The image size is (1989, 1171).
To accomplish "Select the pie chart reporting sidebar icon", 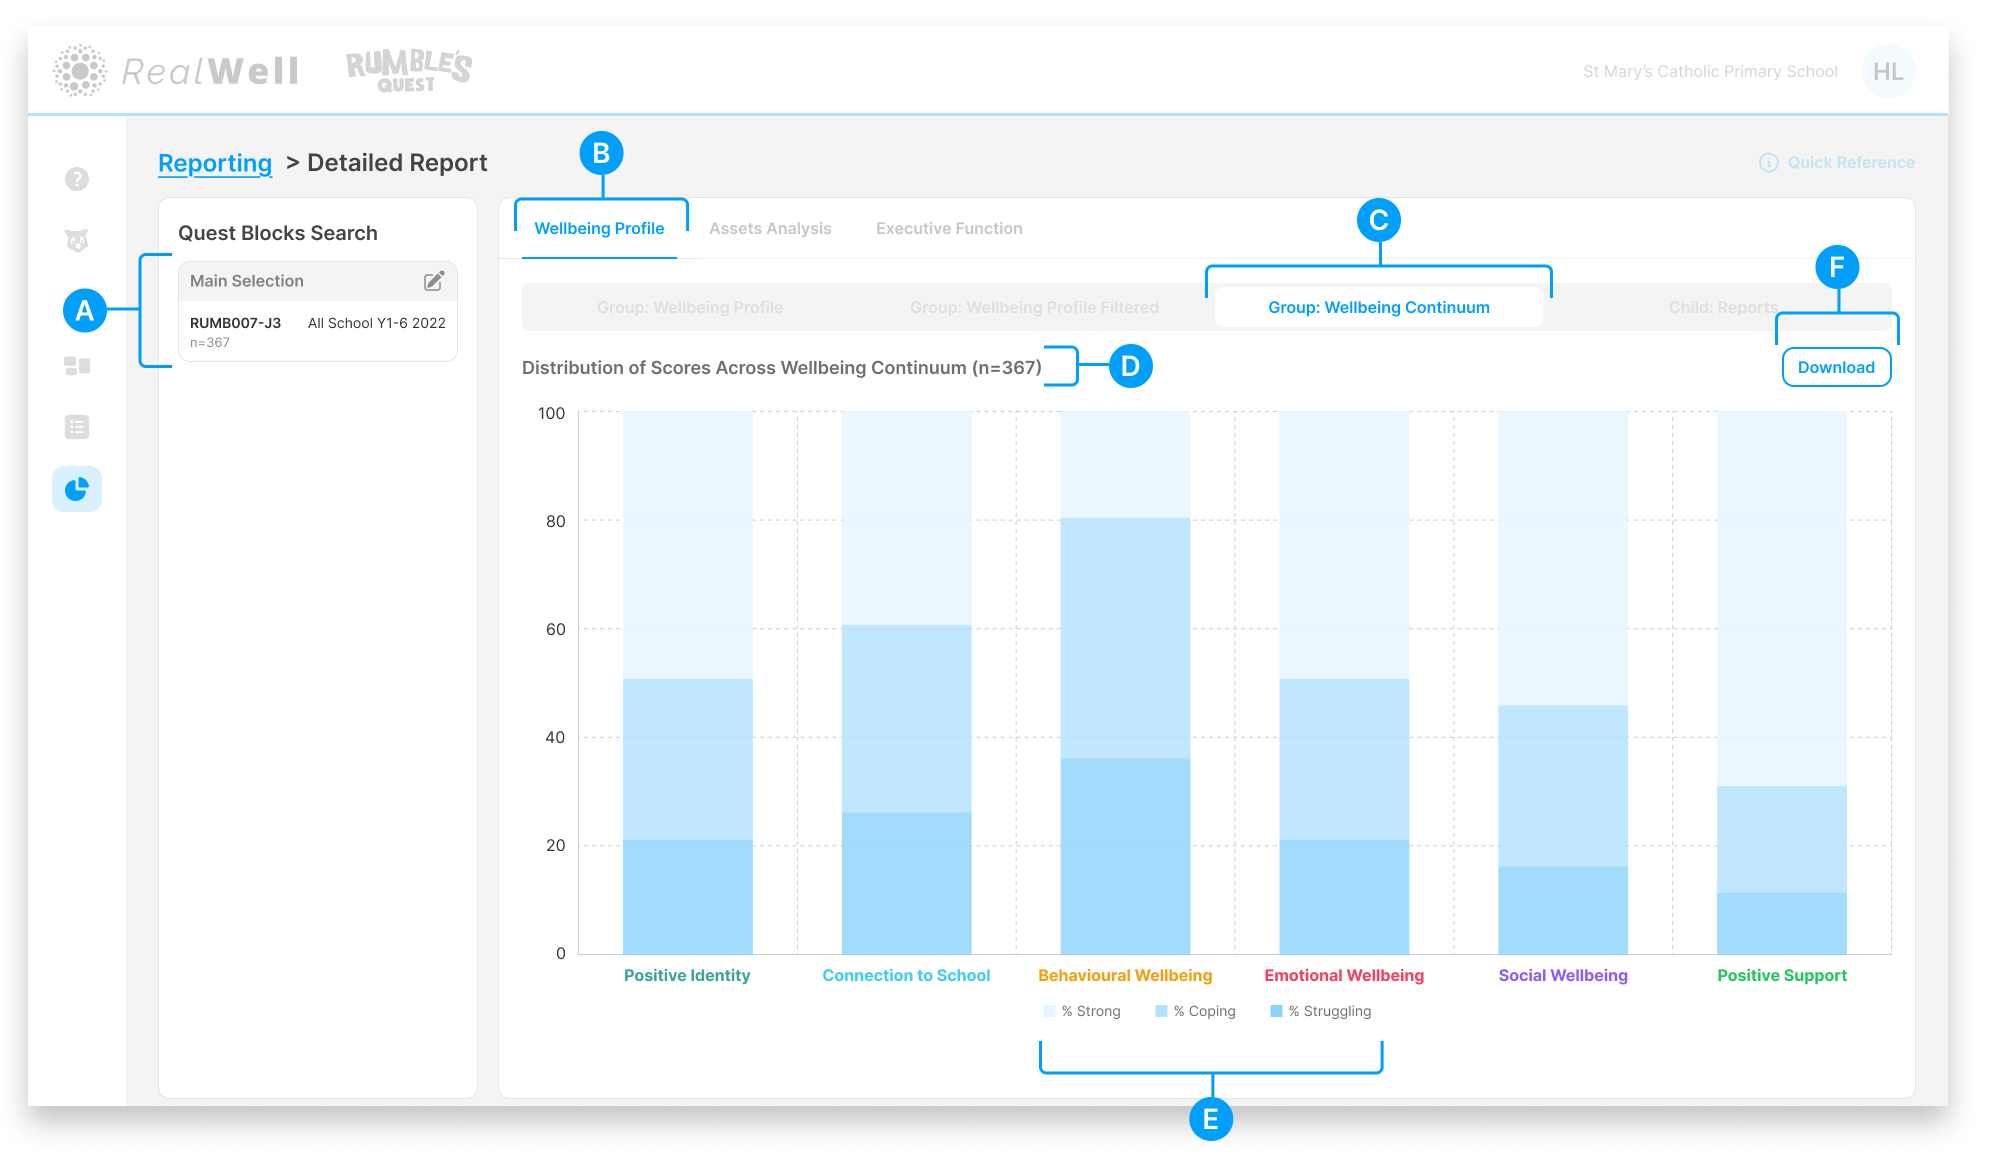I will [77, 489].
